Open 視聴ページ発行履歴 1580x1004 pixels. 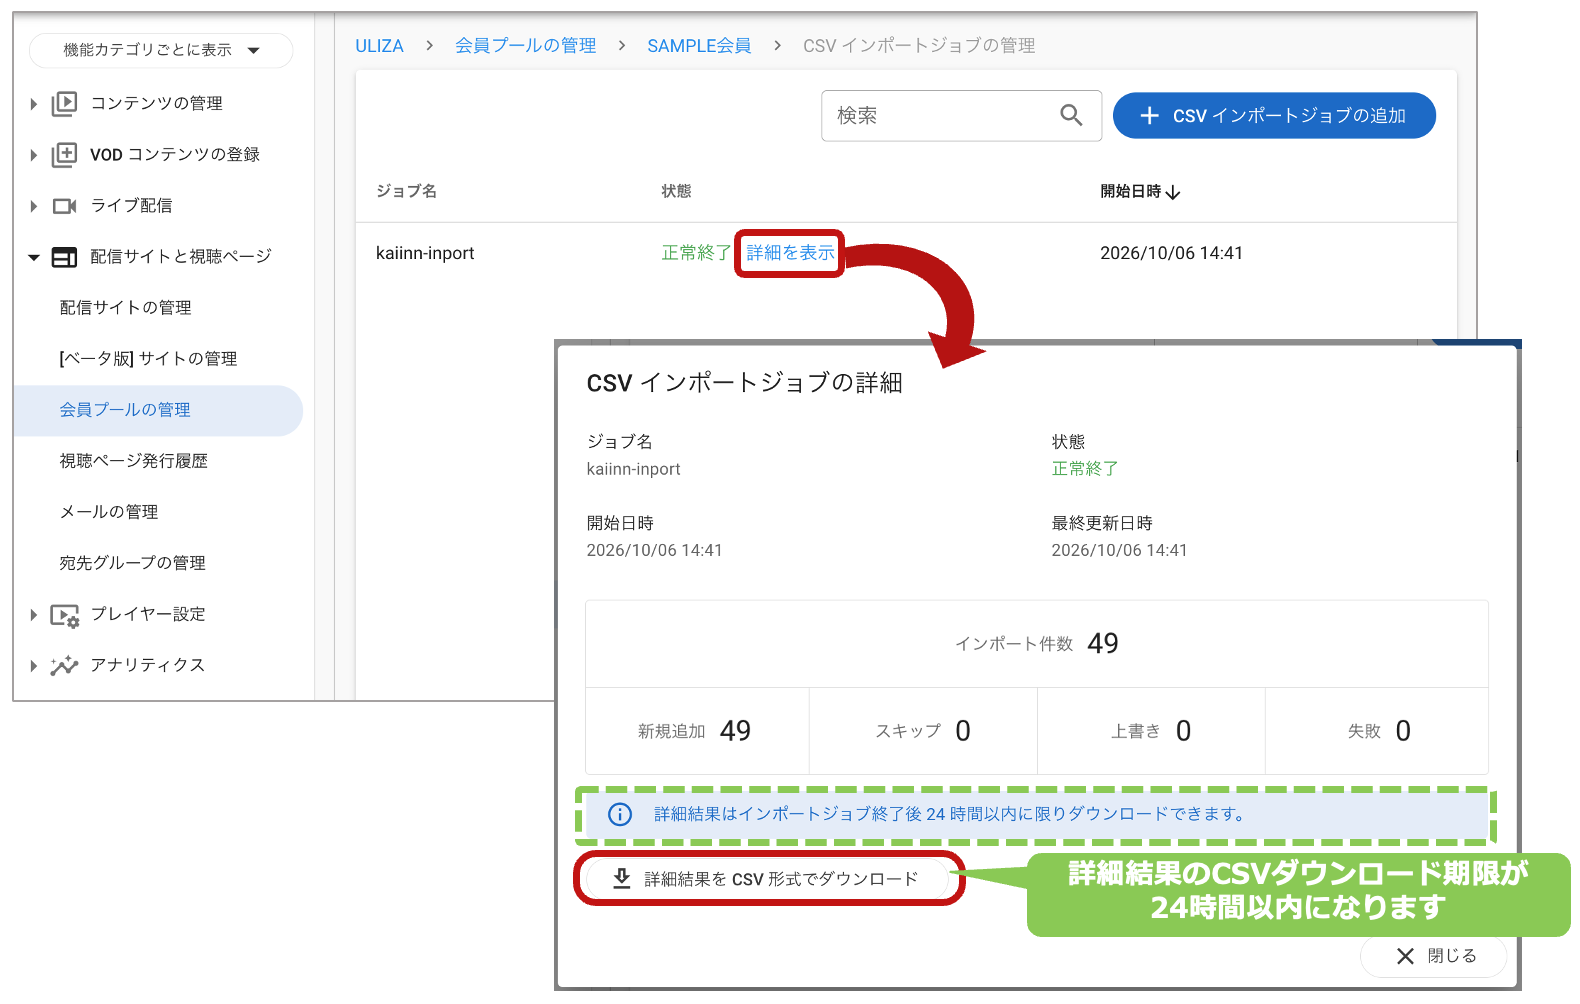134,461
